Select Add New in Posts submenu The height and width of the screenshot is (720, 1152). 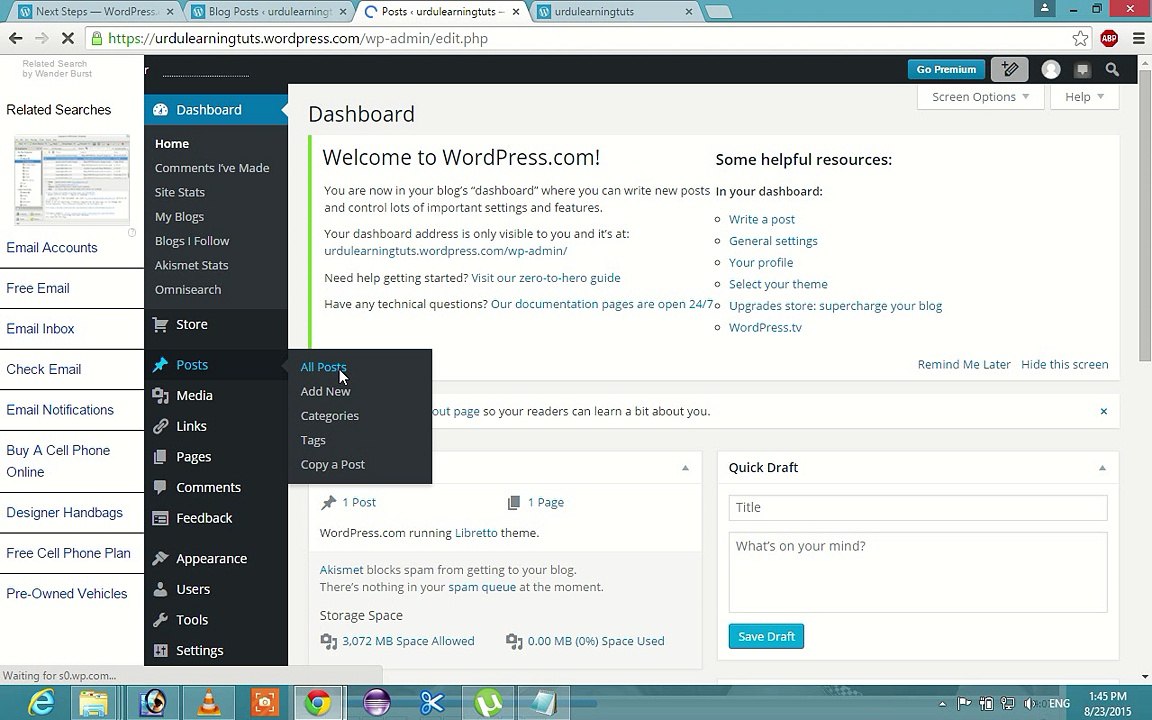point(325,392)
